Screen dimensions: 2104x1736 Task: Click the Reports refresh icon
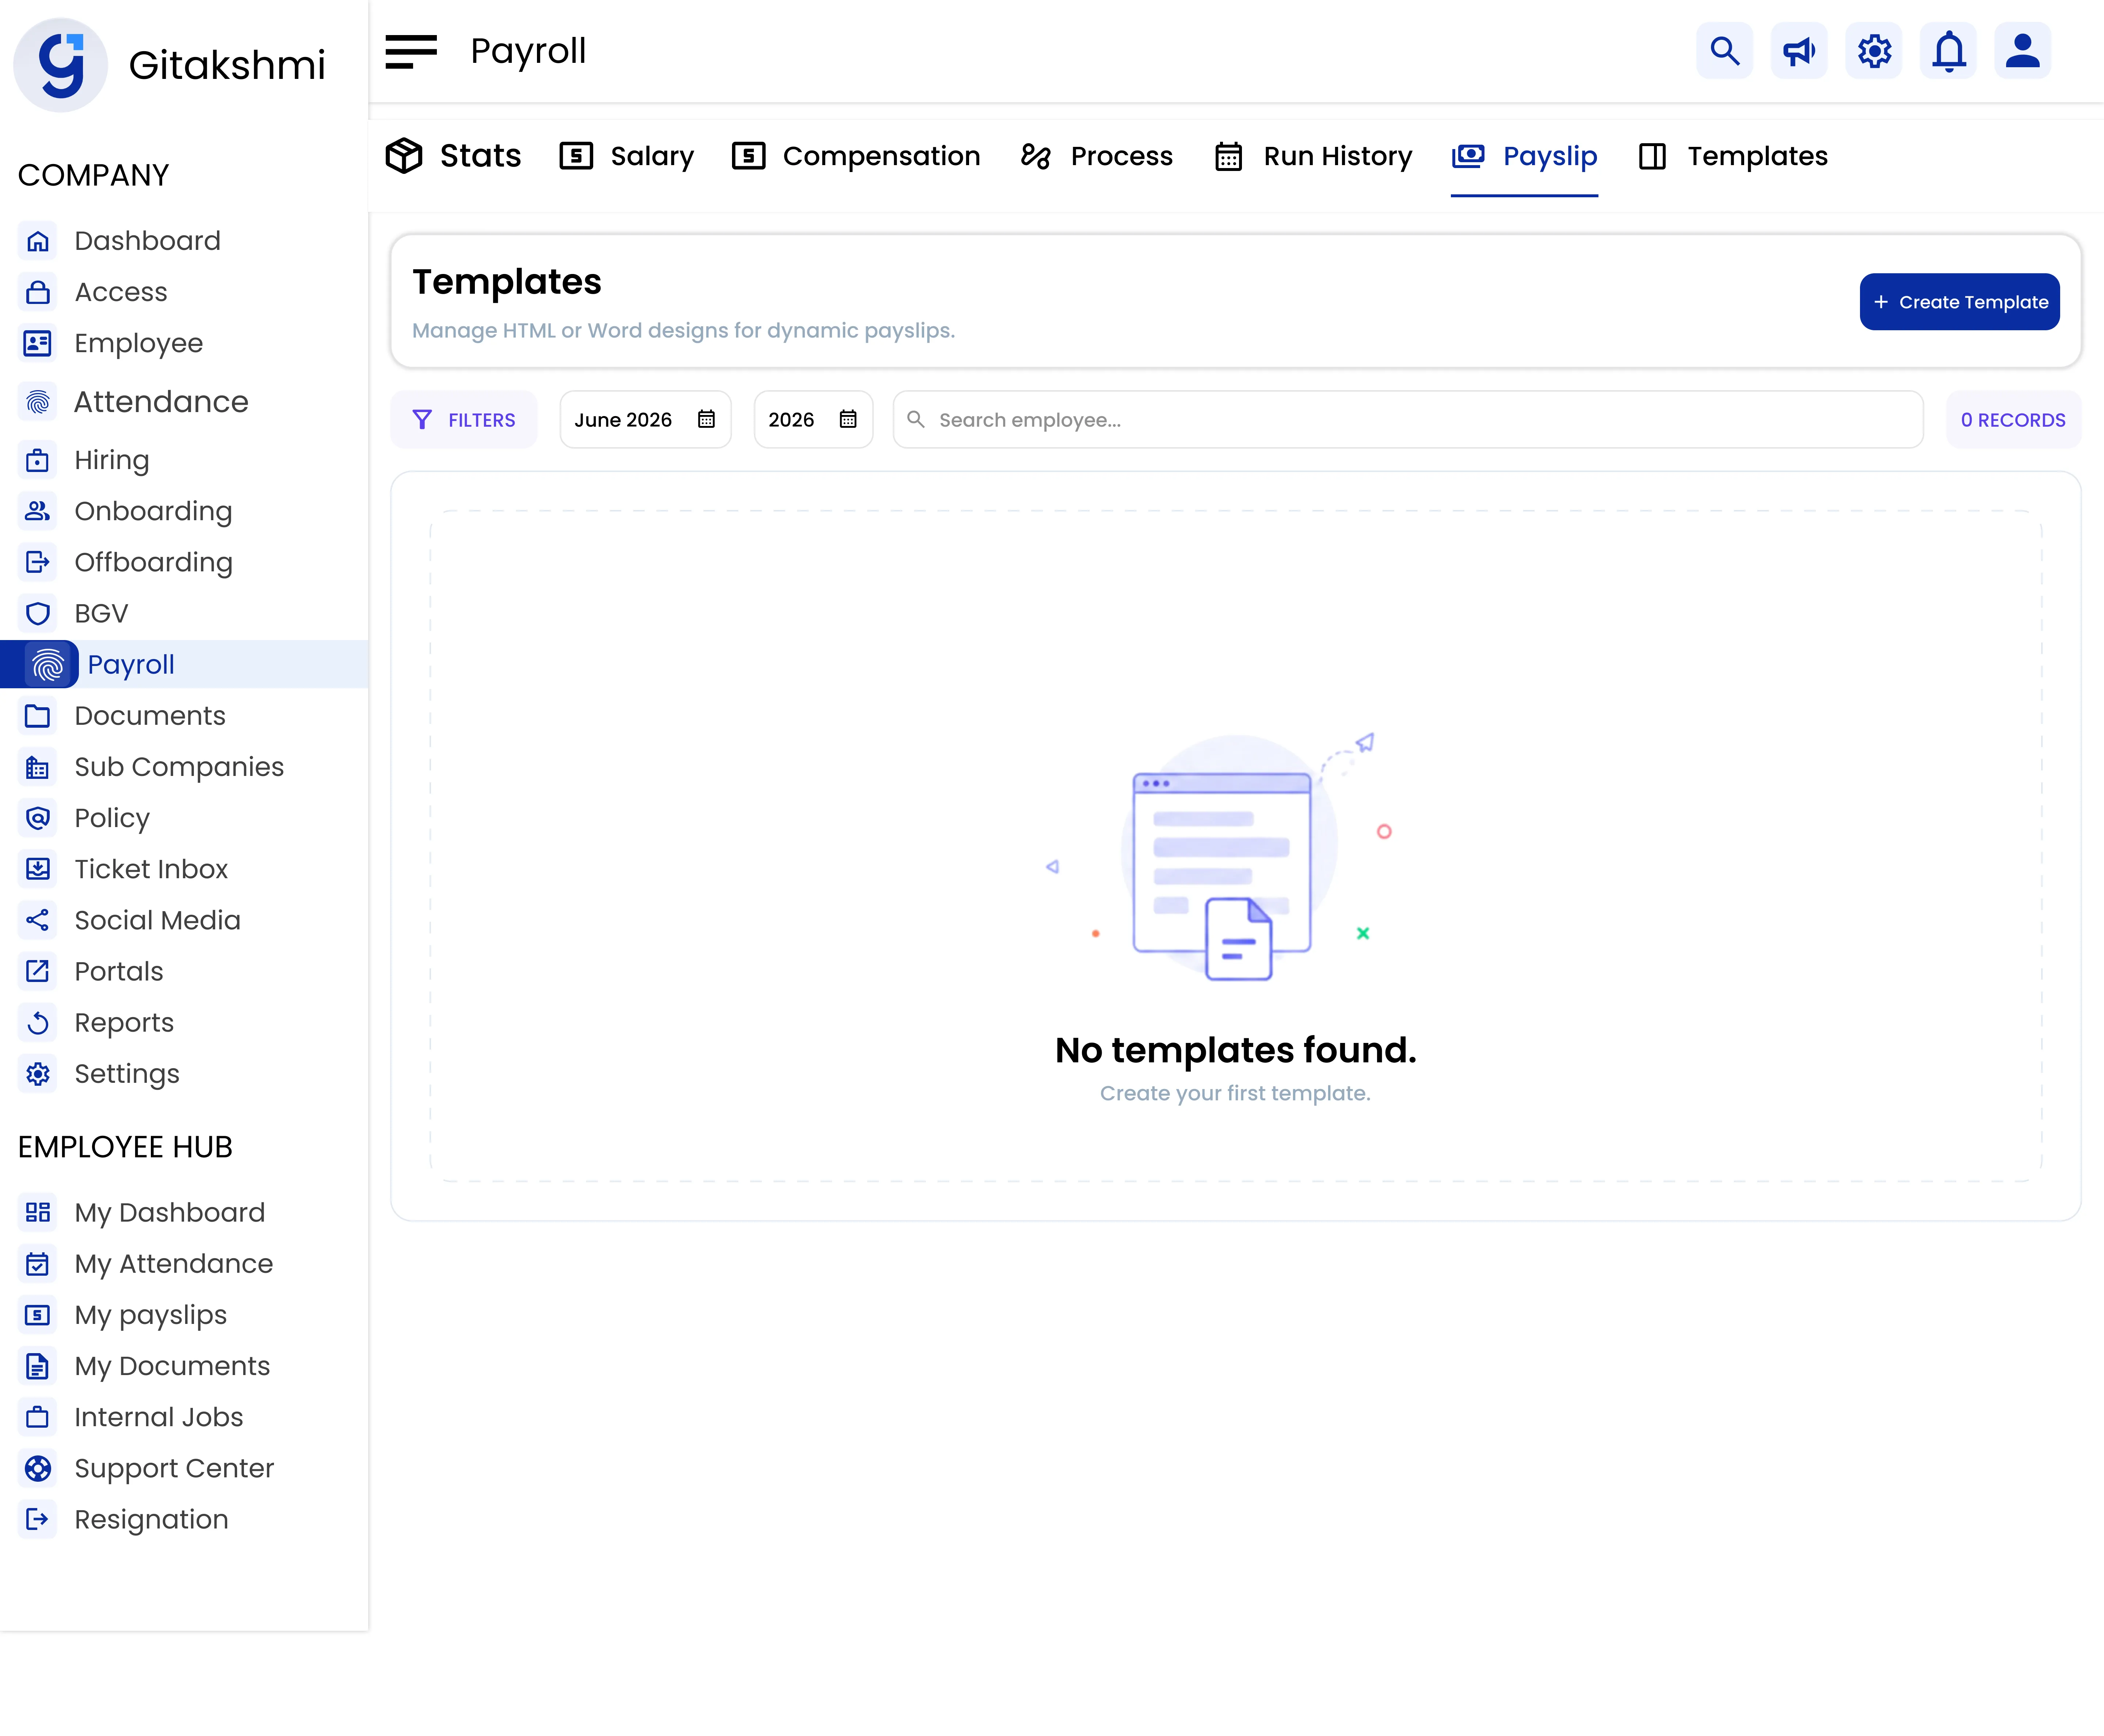(x=38, y=1022)
